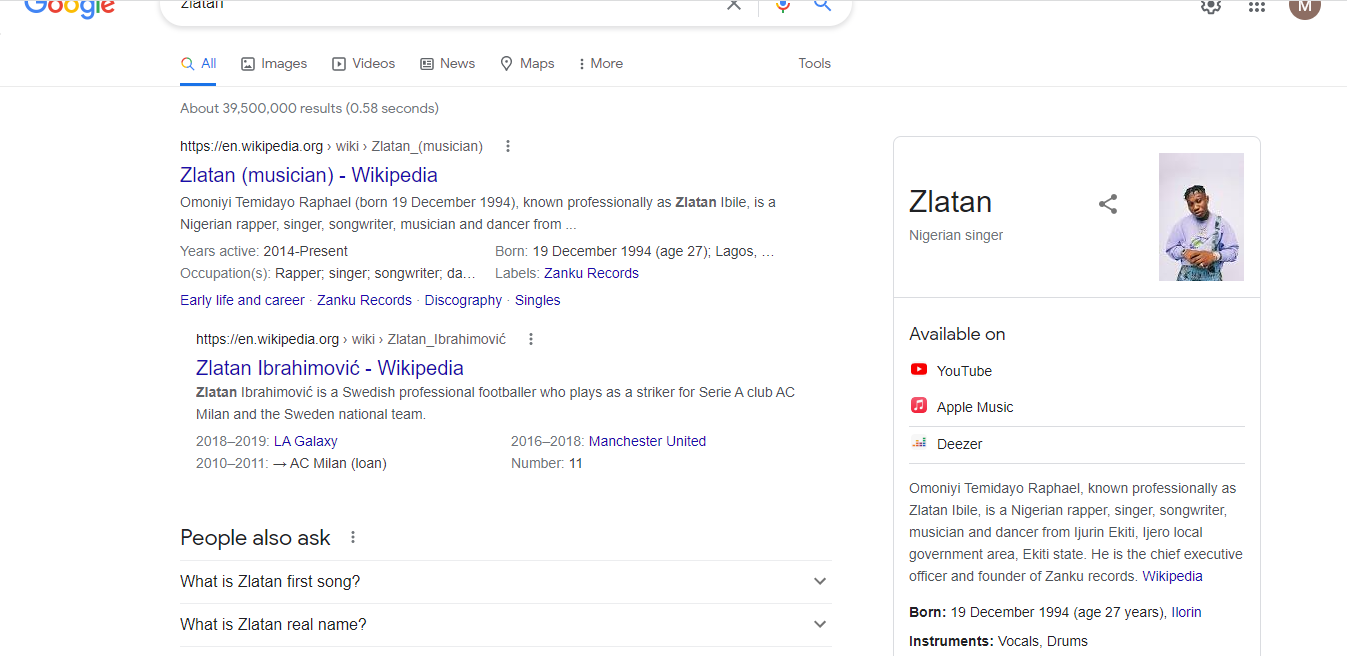Image resolution: width=1347 pixels, height=656 pixels.
Task: Open the Wikipedia link in the knowledge panel
Action: coord(1172,575)
